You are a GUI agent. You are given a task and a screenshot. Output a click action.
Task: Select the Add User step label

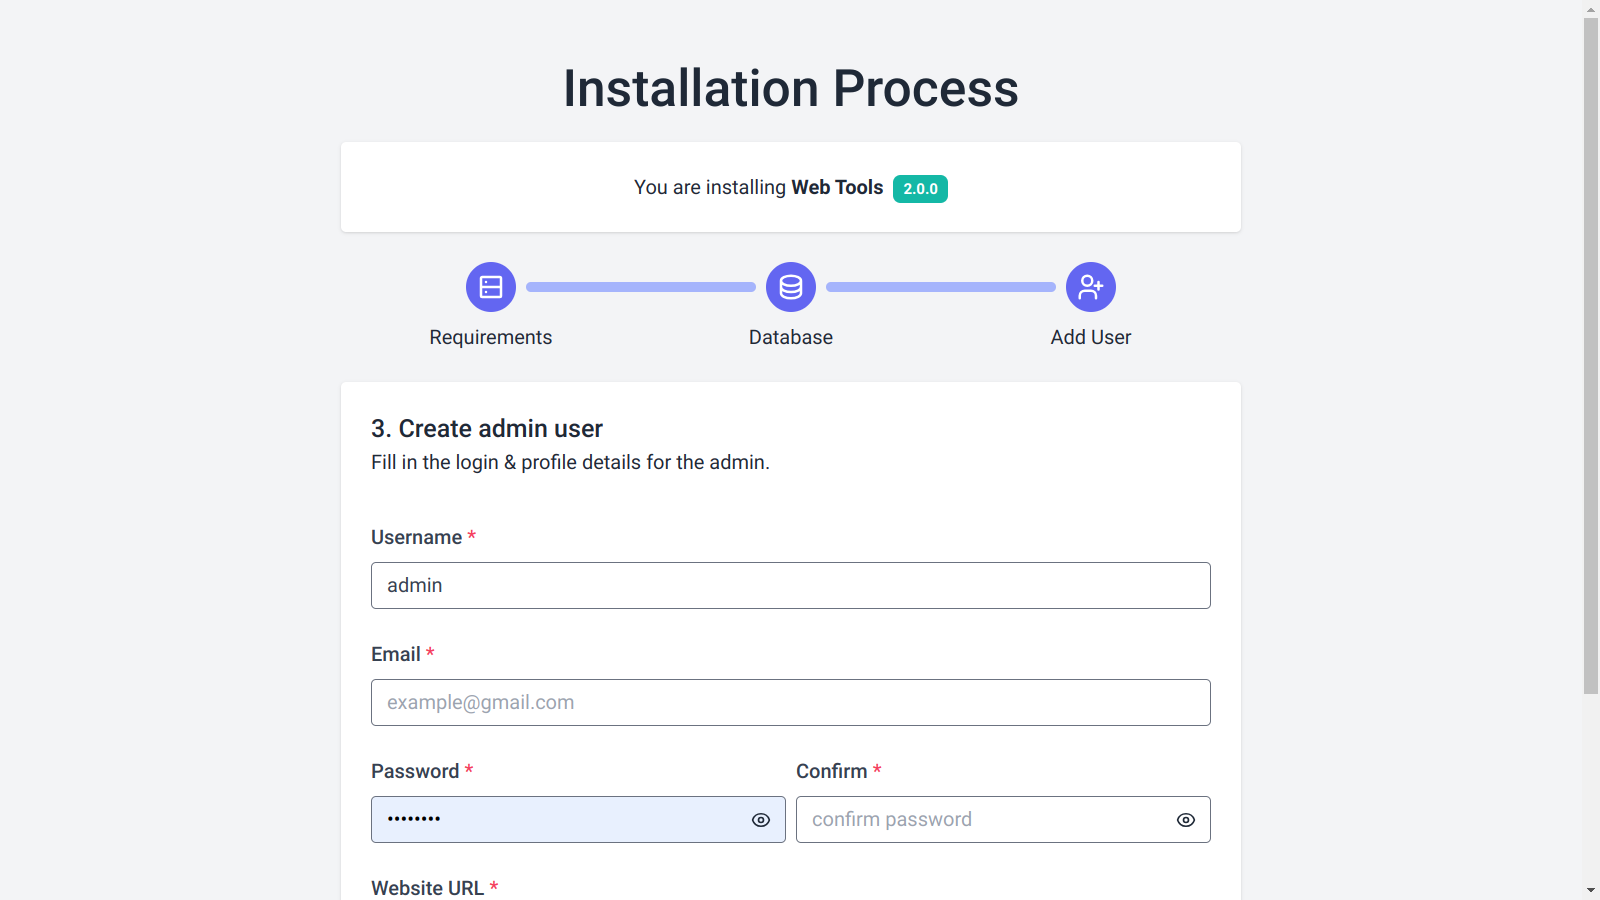point(1090,337)
